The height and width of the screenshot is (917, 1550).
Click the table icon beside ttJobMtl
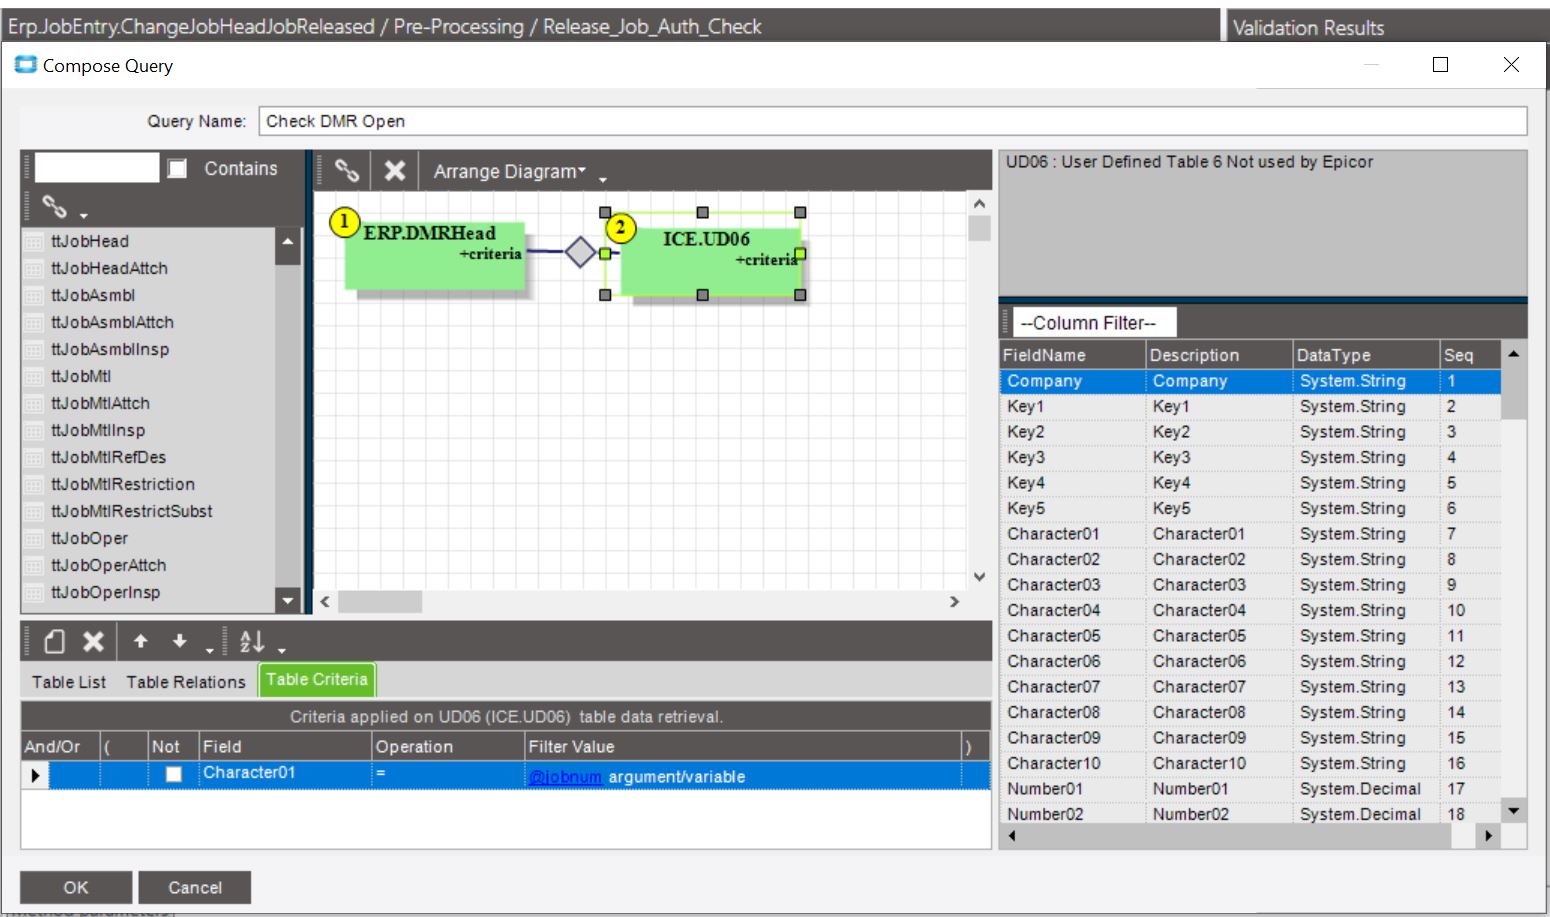click(x=34, y=377)
